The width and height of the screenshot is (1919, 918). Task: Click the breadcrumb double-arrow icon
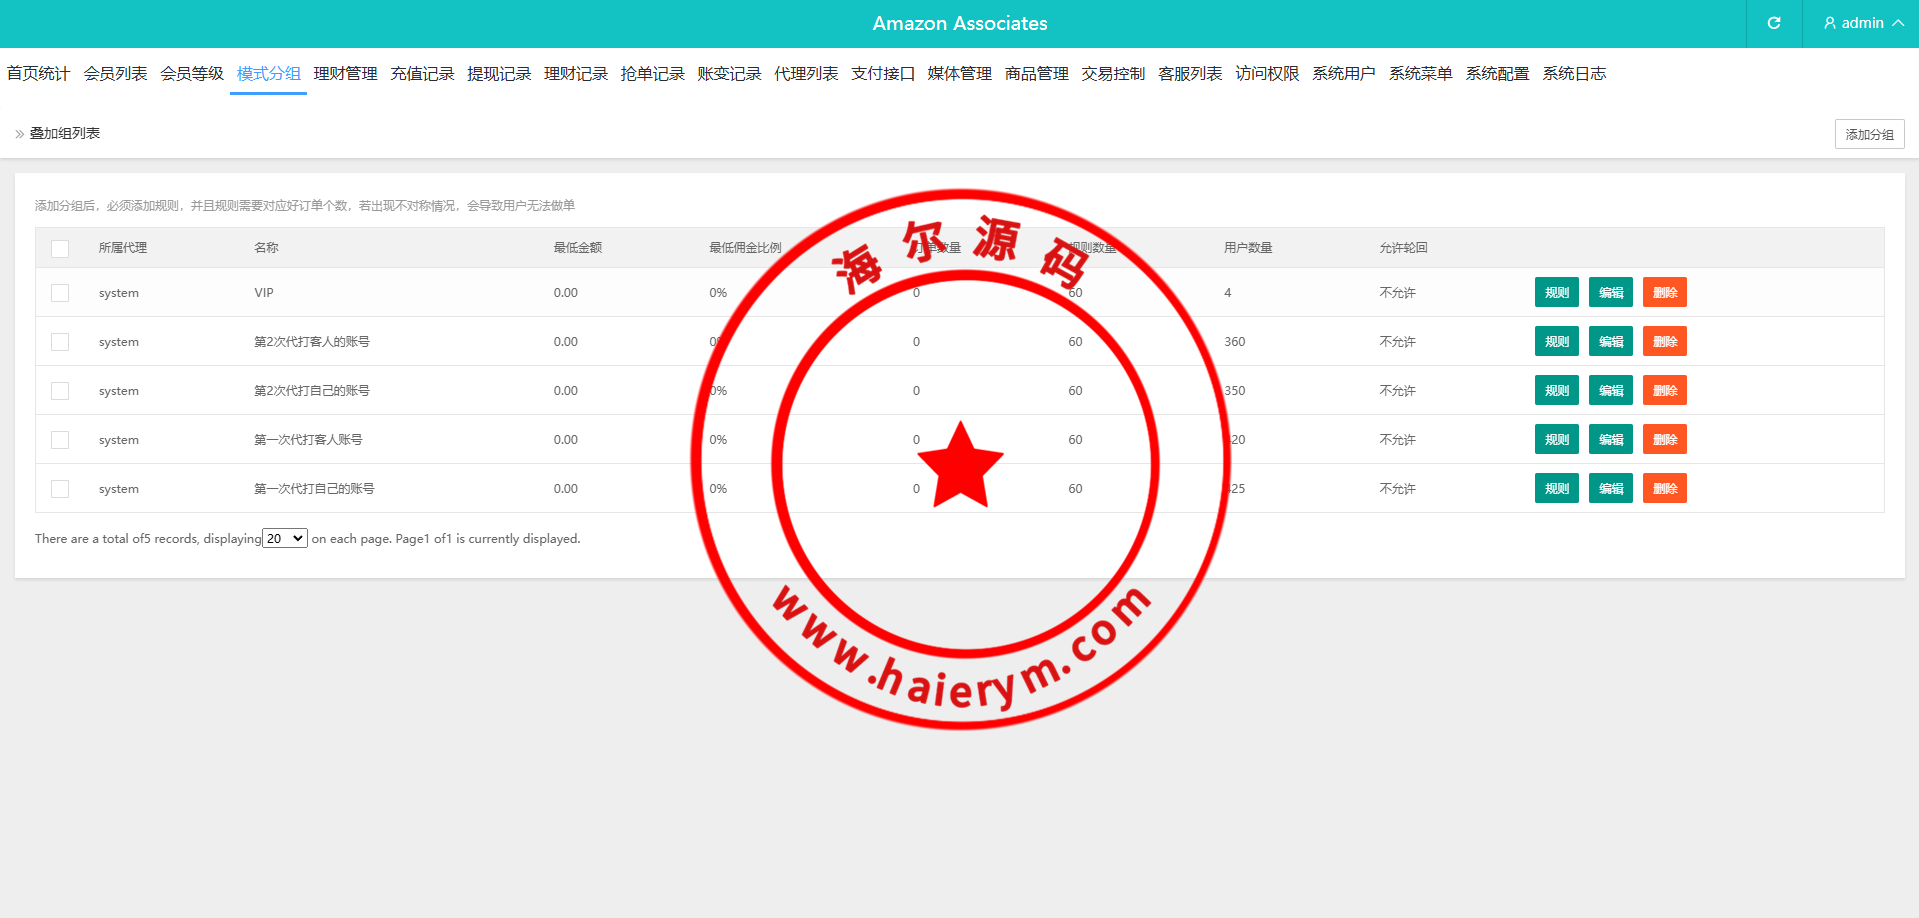point(19,134)
